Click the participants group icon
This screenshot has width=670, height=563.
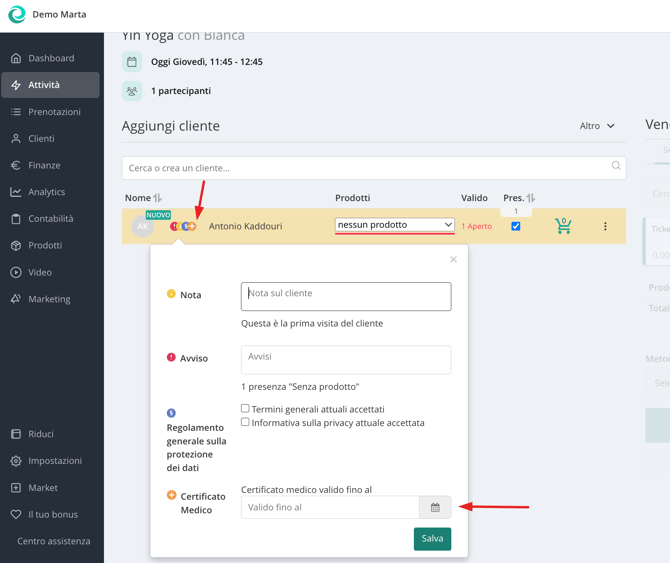click(x=132, y=91)
